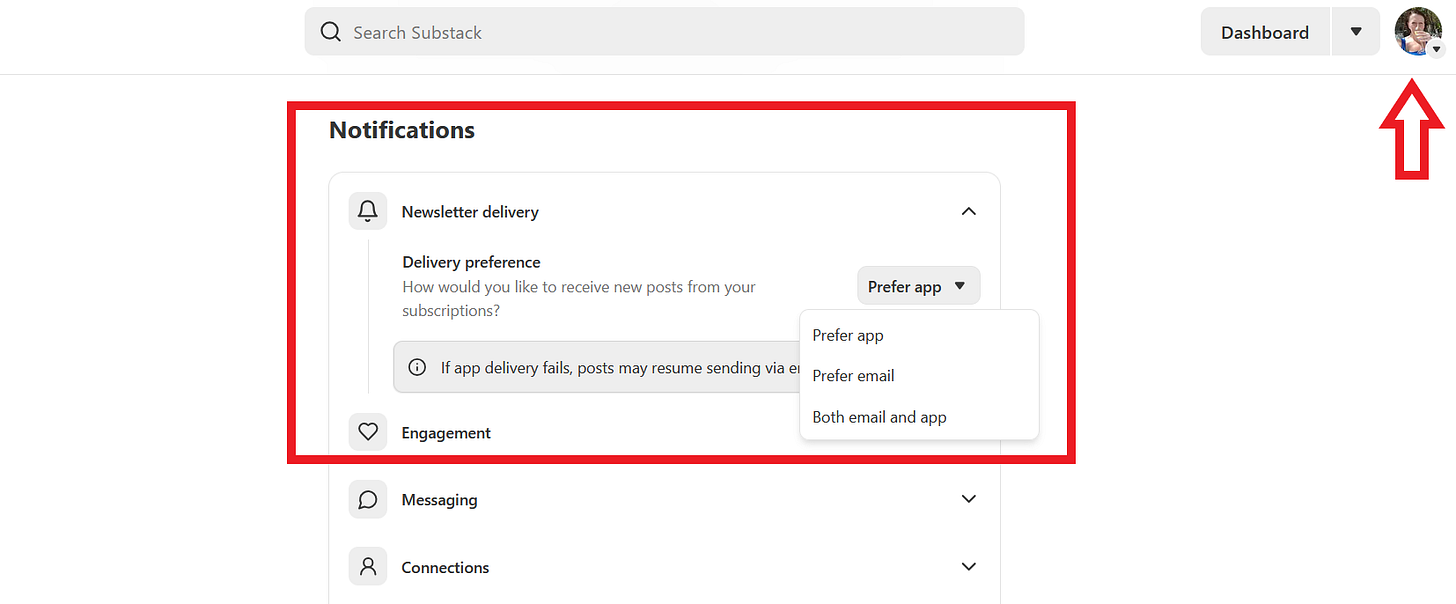Choose Both email and app delivery
This screenshot has width=1456, height=604.
pyautogui.click(x=879, y=416)
